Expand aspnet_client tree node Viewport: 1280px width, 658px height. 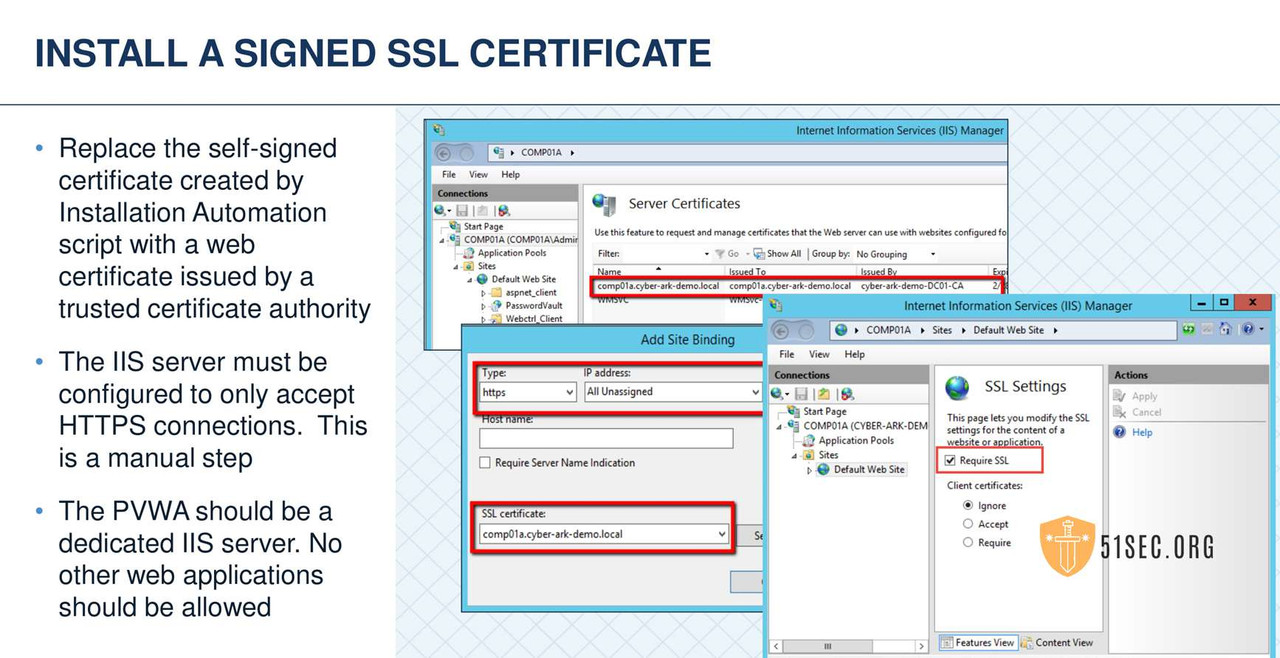point(483,293)
